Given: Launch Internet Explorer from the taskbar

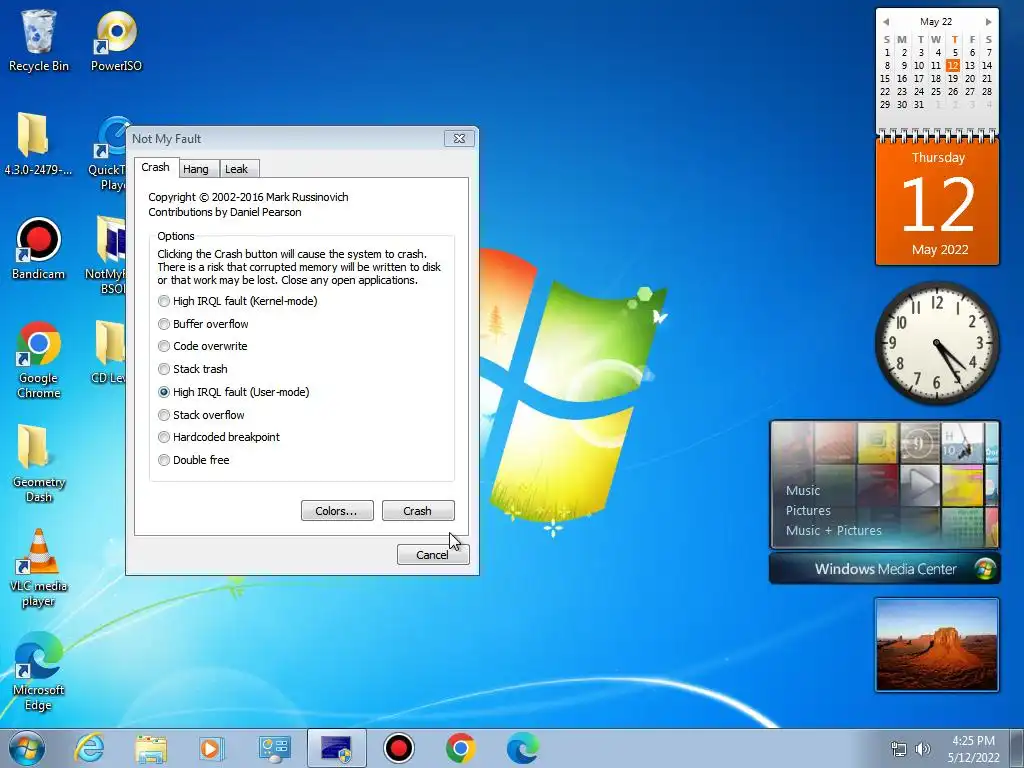Looking at the screenshot, I should coord(89,748).
